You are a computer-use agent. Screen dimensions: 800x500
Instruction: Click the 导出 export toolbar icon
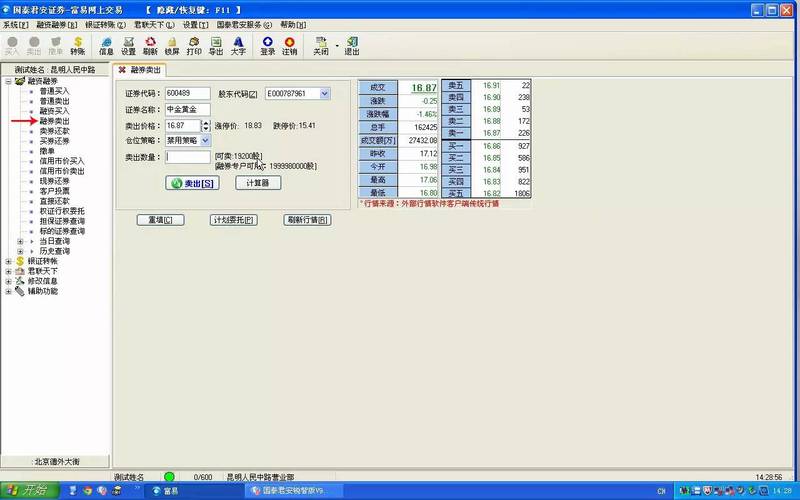click(216, 46)
